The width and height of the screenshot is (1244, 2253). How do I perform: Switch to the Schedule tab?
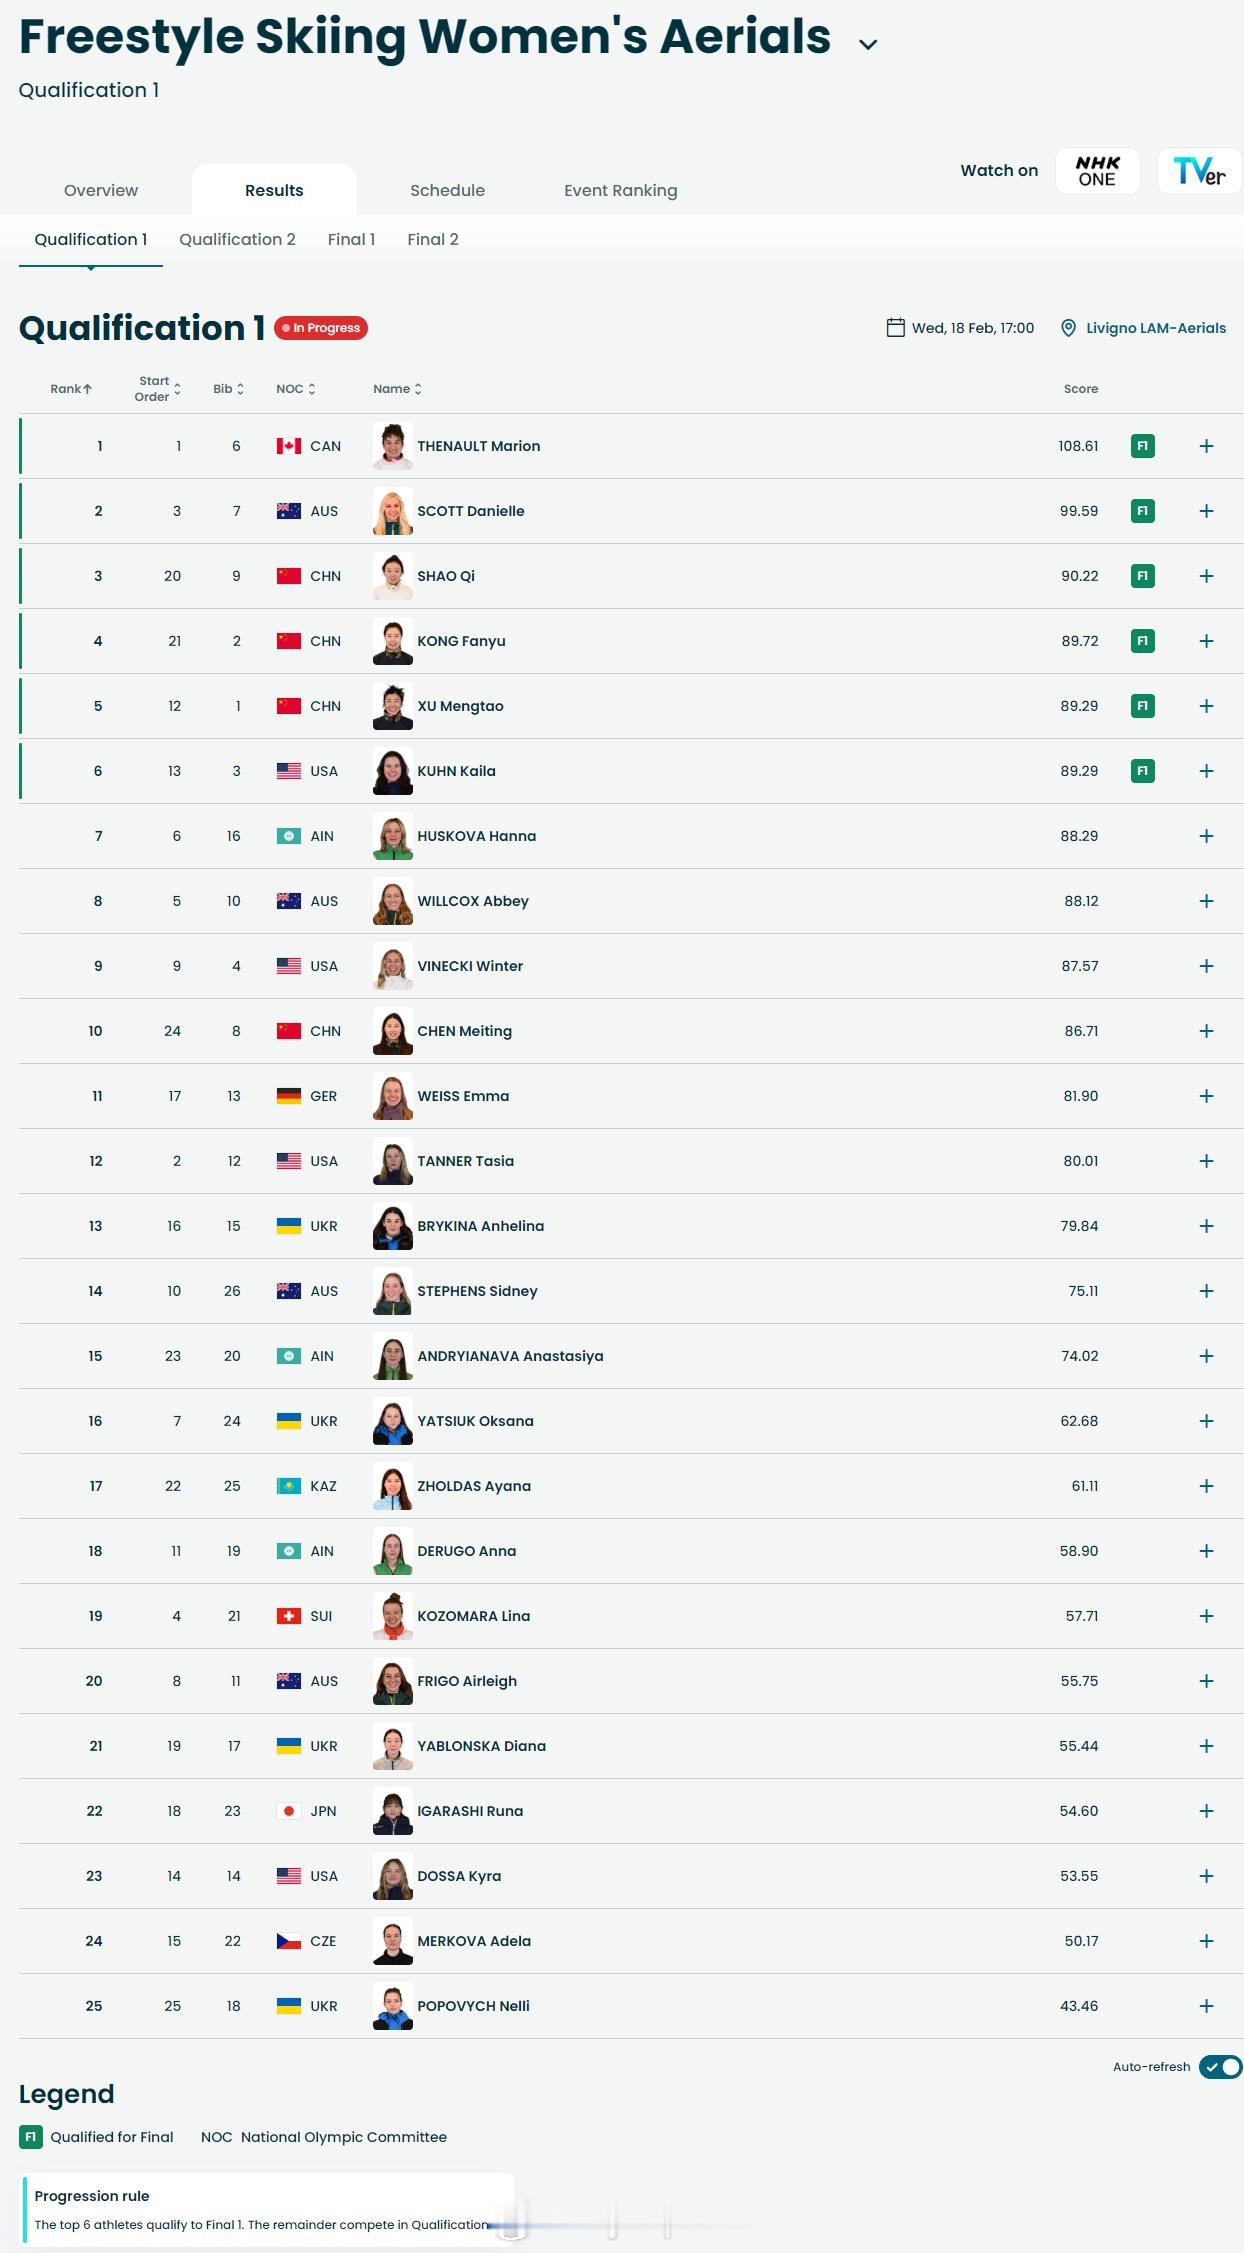tap(447, 190)
